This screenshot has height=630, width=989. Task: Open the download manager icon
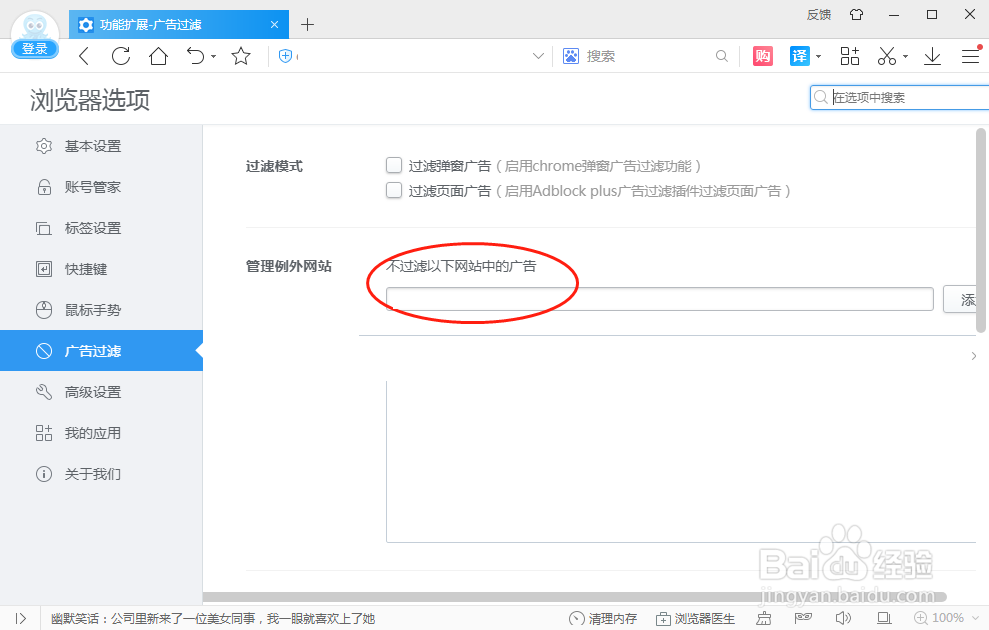(x=931, y=56)
